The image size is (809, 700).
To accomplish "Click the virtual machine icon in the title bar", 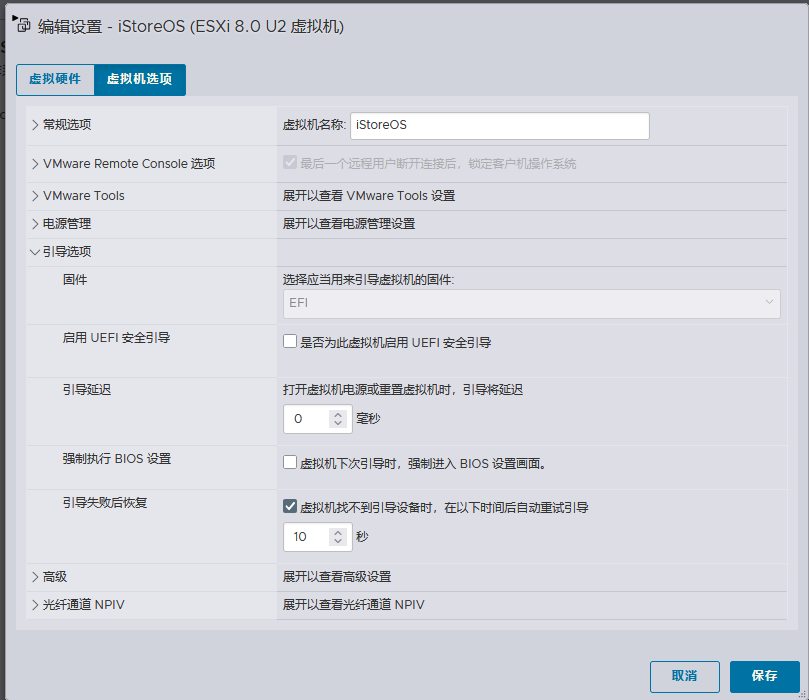I will pyautogui.click(x=22, y=26).
